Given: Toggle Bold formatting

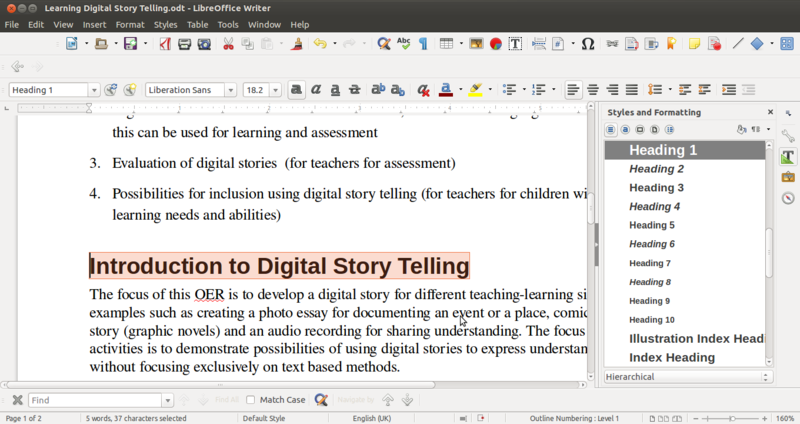Looking at the screenshot, I should pyautogui.click(x=296, y=90).
